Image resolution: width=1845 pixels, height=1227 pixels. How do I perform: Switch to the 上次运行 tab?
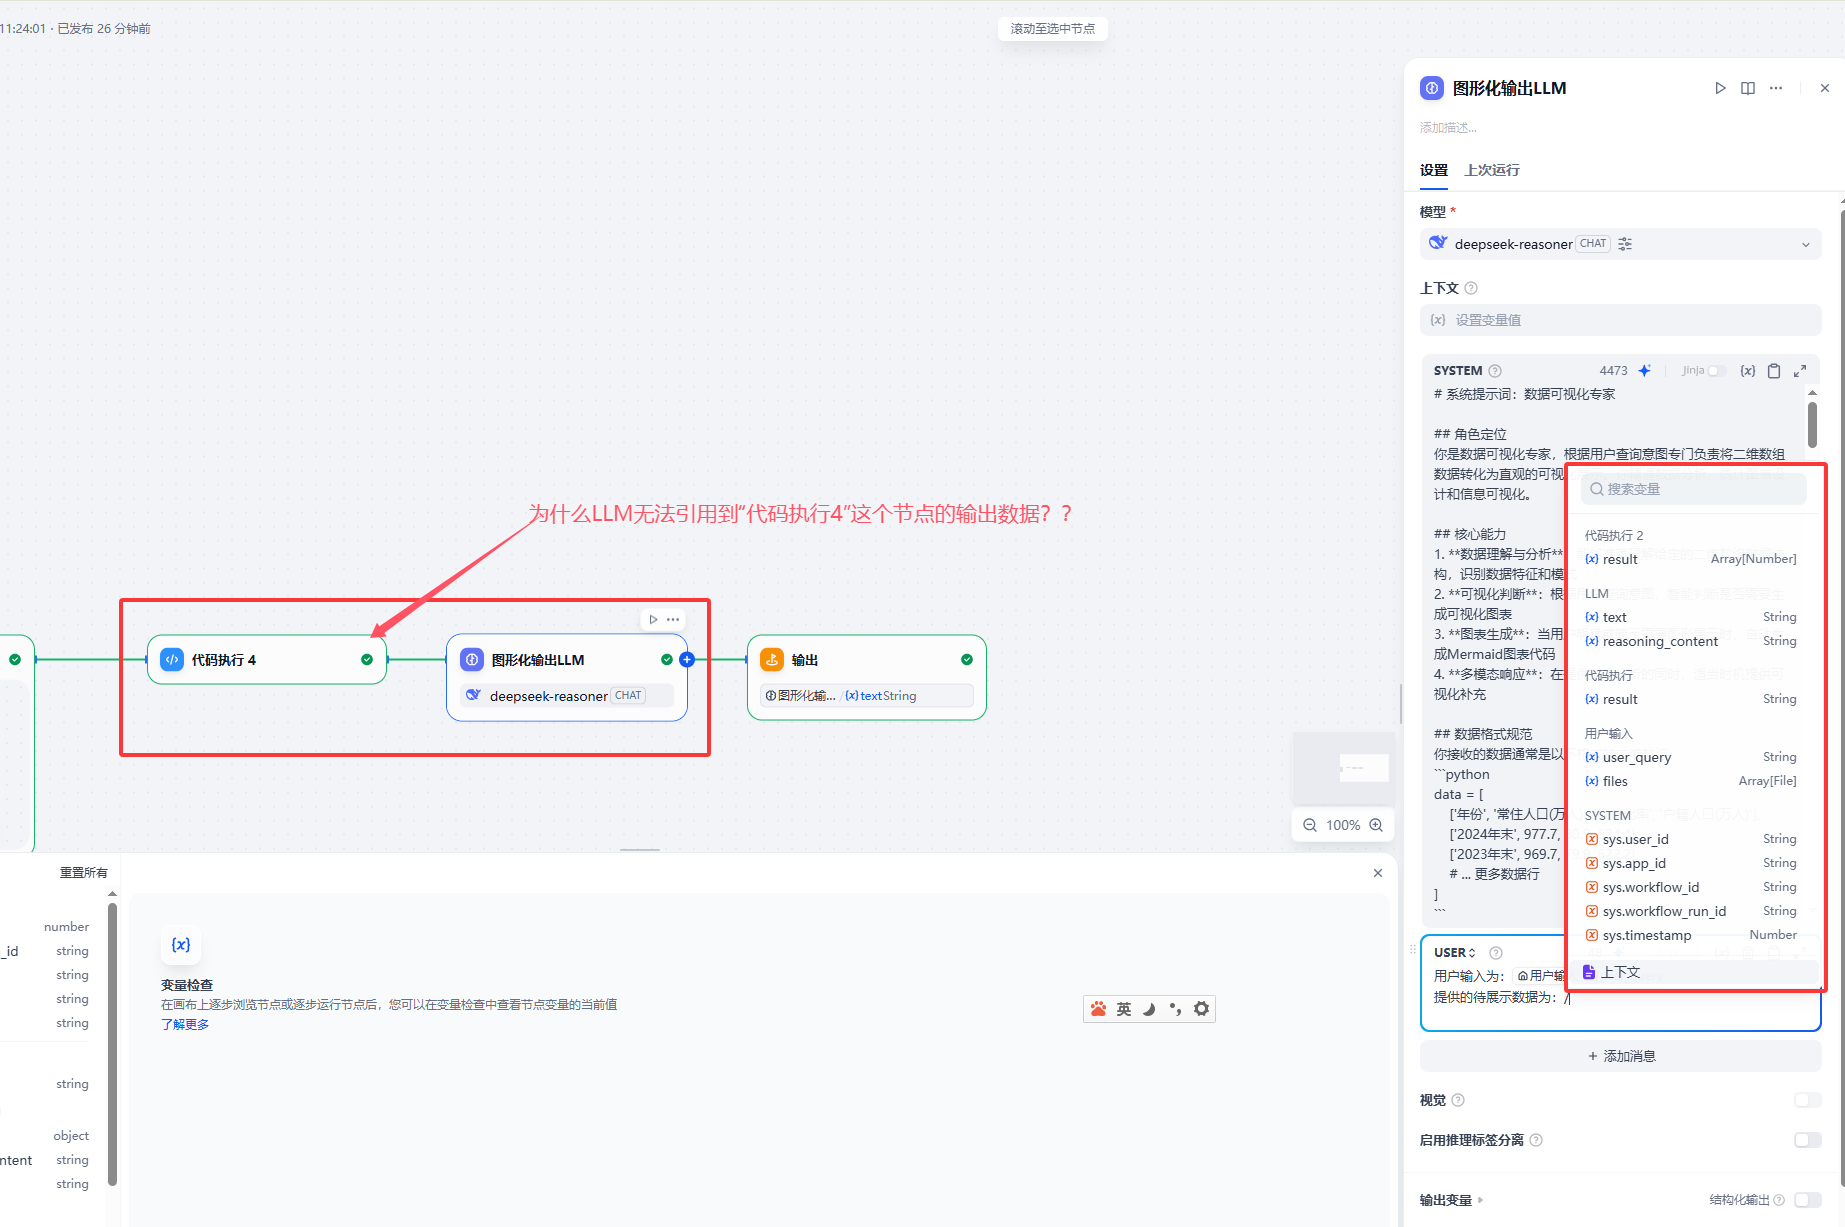coord(1491,170)
